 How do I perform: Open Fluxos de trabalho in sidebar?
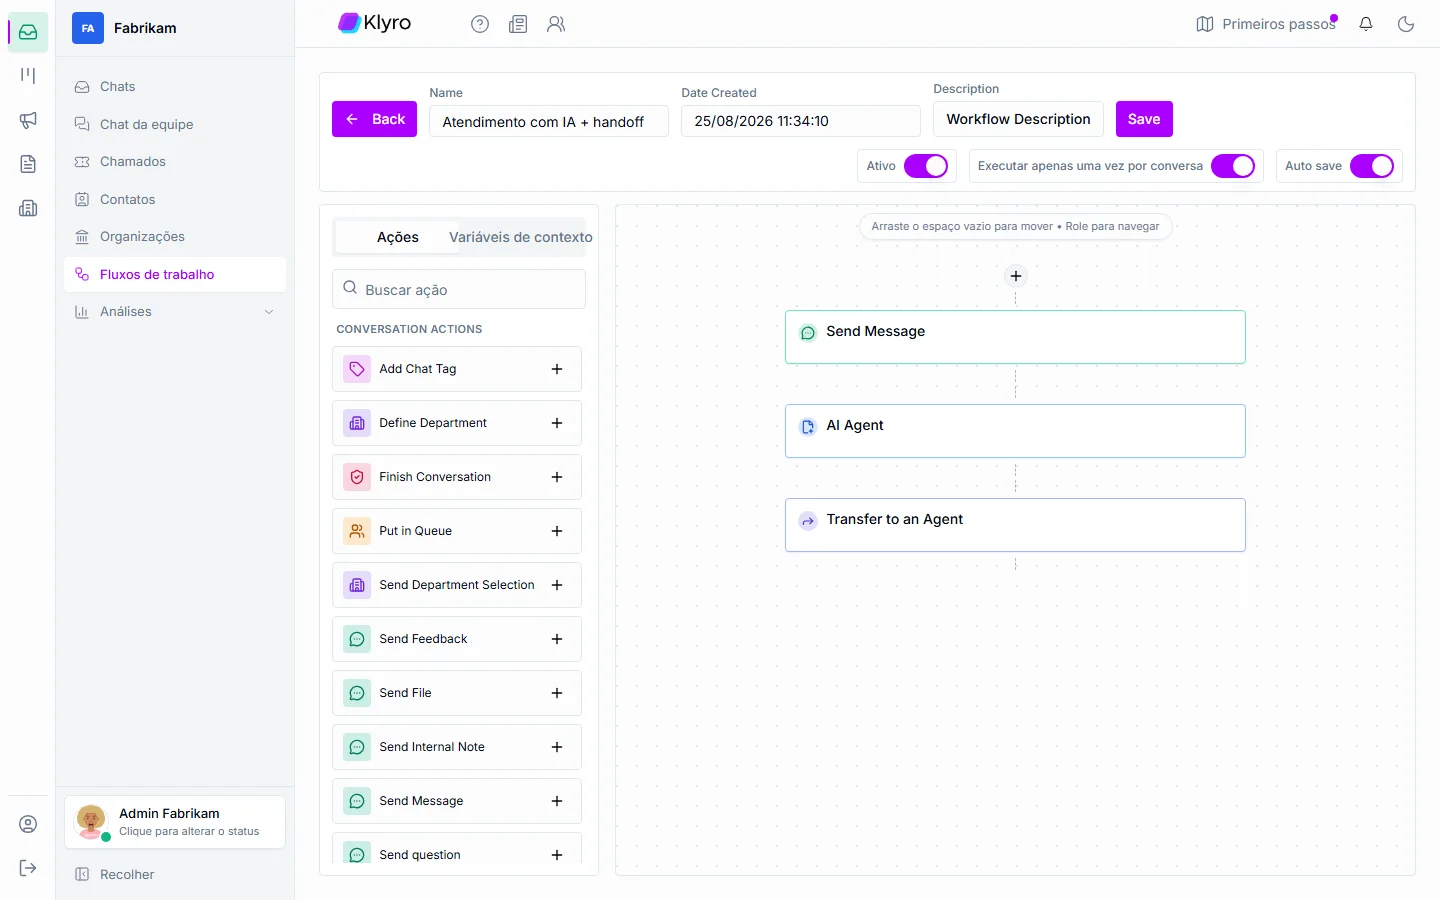click(x=175, y=275)
